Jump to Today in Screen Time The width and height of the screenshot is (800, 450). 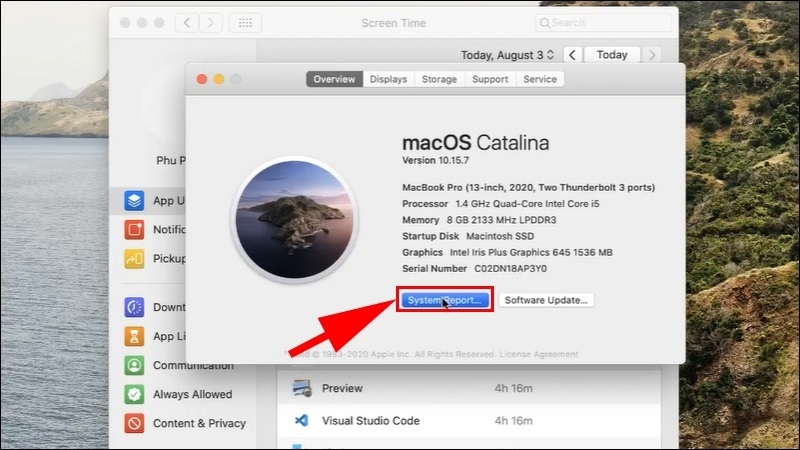[612, 55]
